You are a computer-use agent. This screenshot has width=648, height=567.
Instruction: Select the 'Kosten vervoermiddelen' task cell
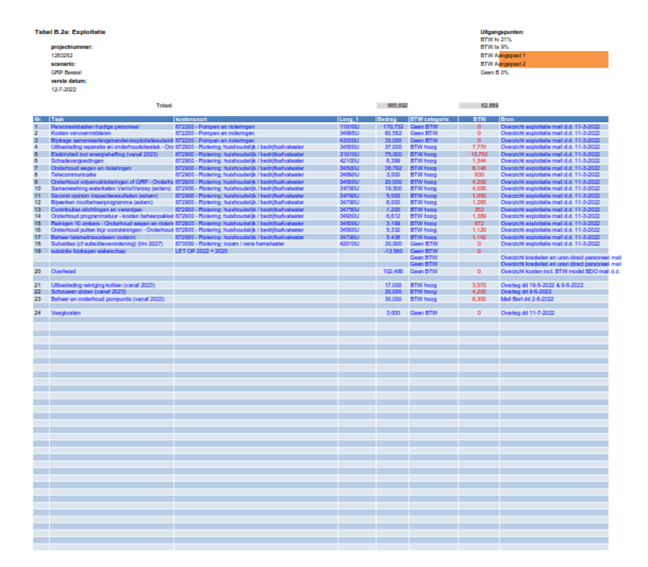click(x=80, y=133)
